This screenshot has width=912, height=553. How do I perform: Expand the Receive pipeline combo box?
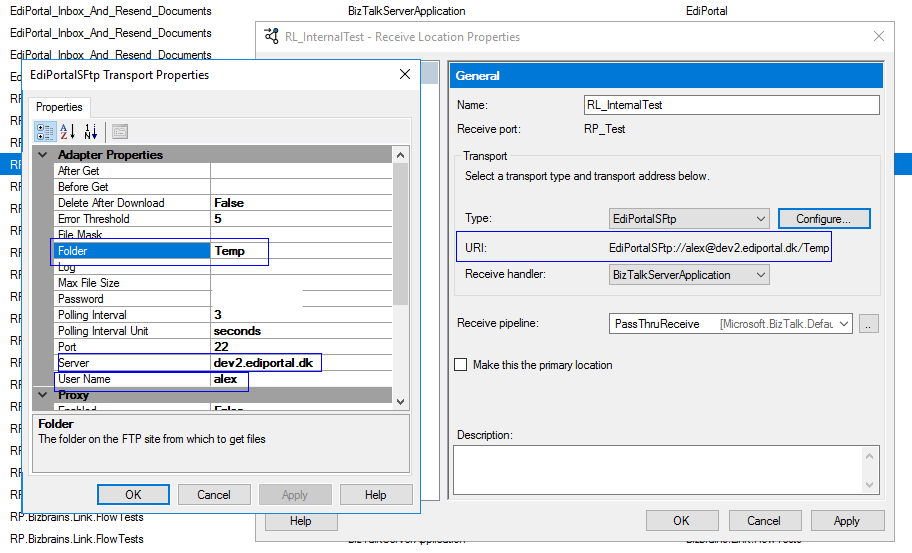pos(843,324)
